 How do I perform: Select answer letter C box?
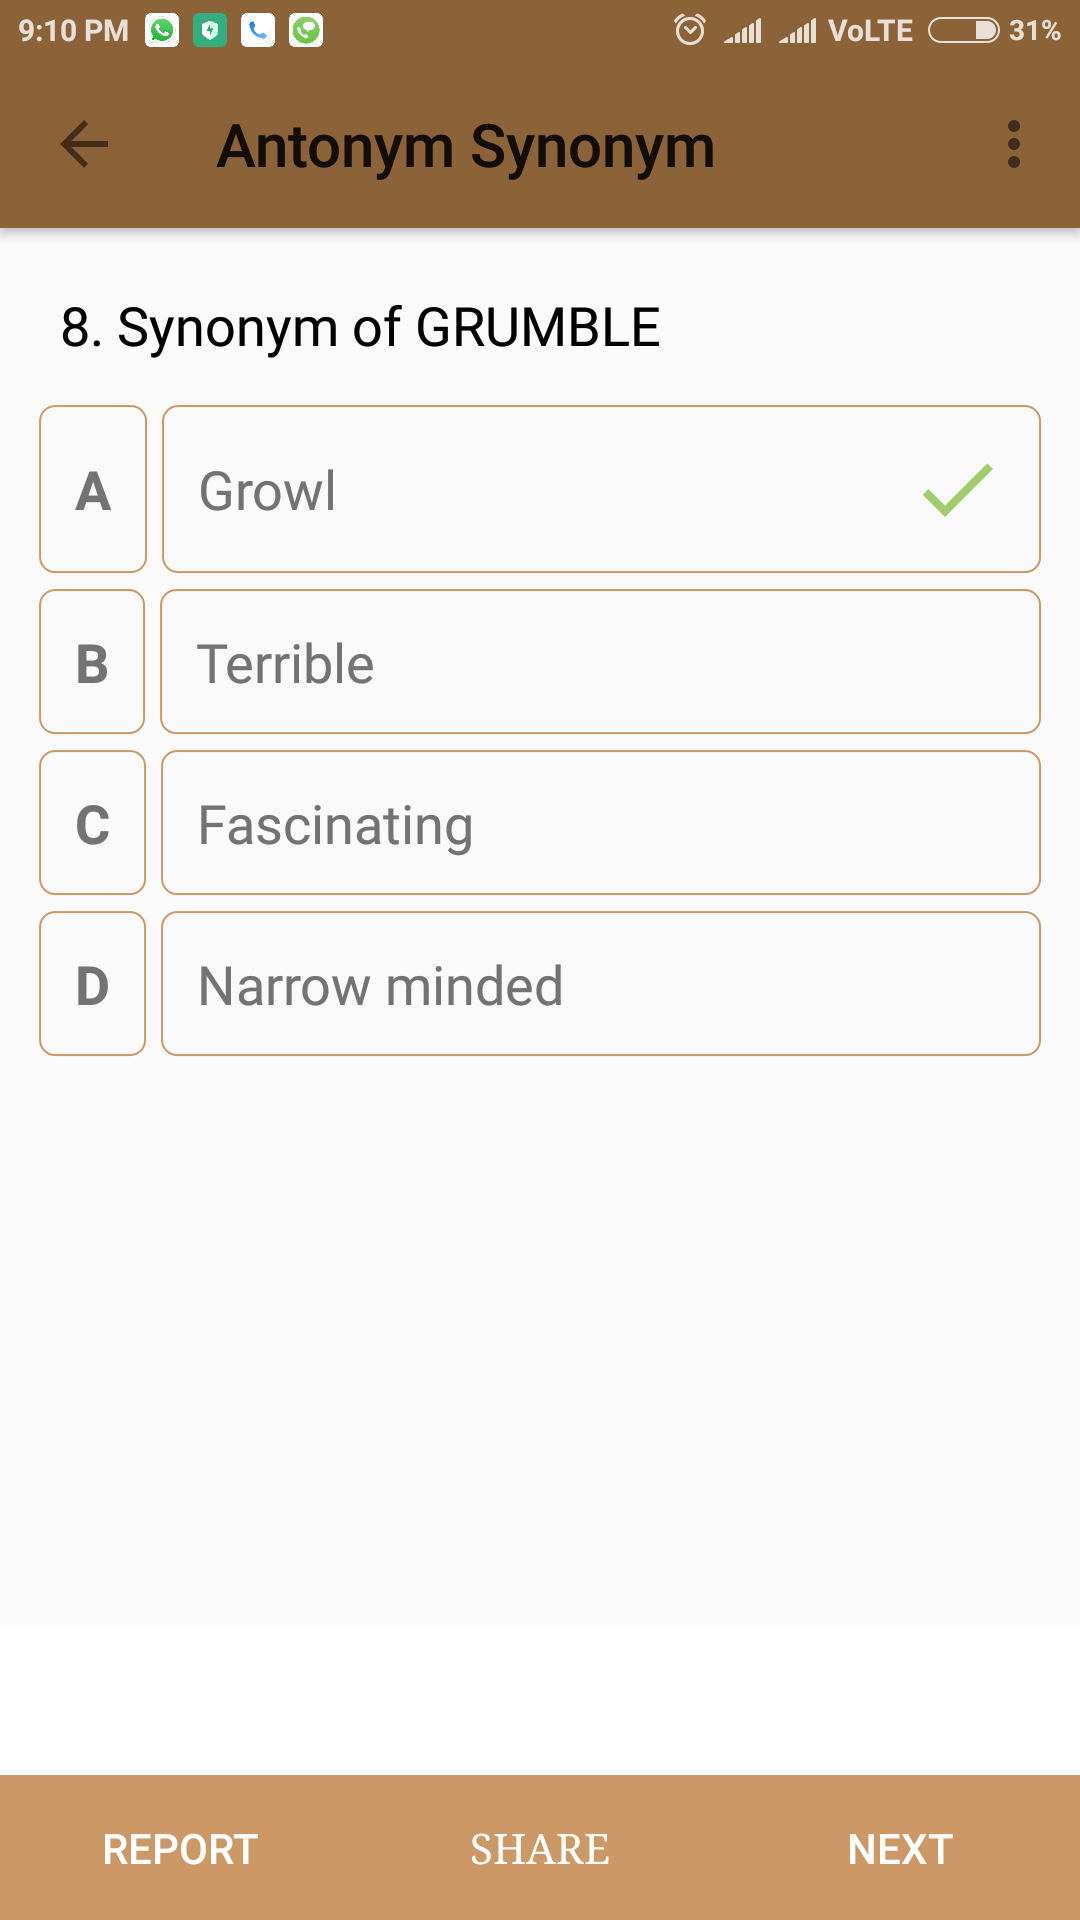pyautogui.click(x=92, y=823)
